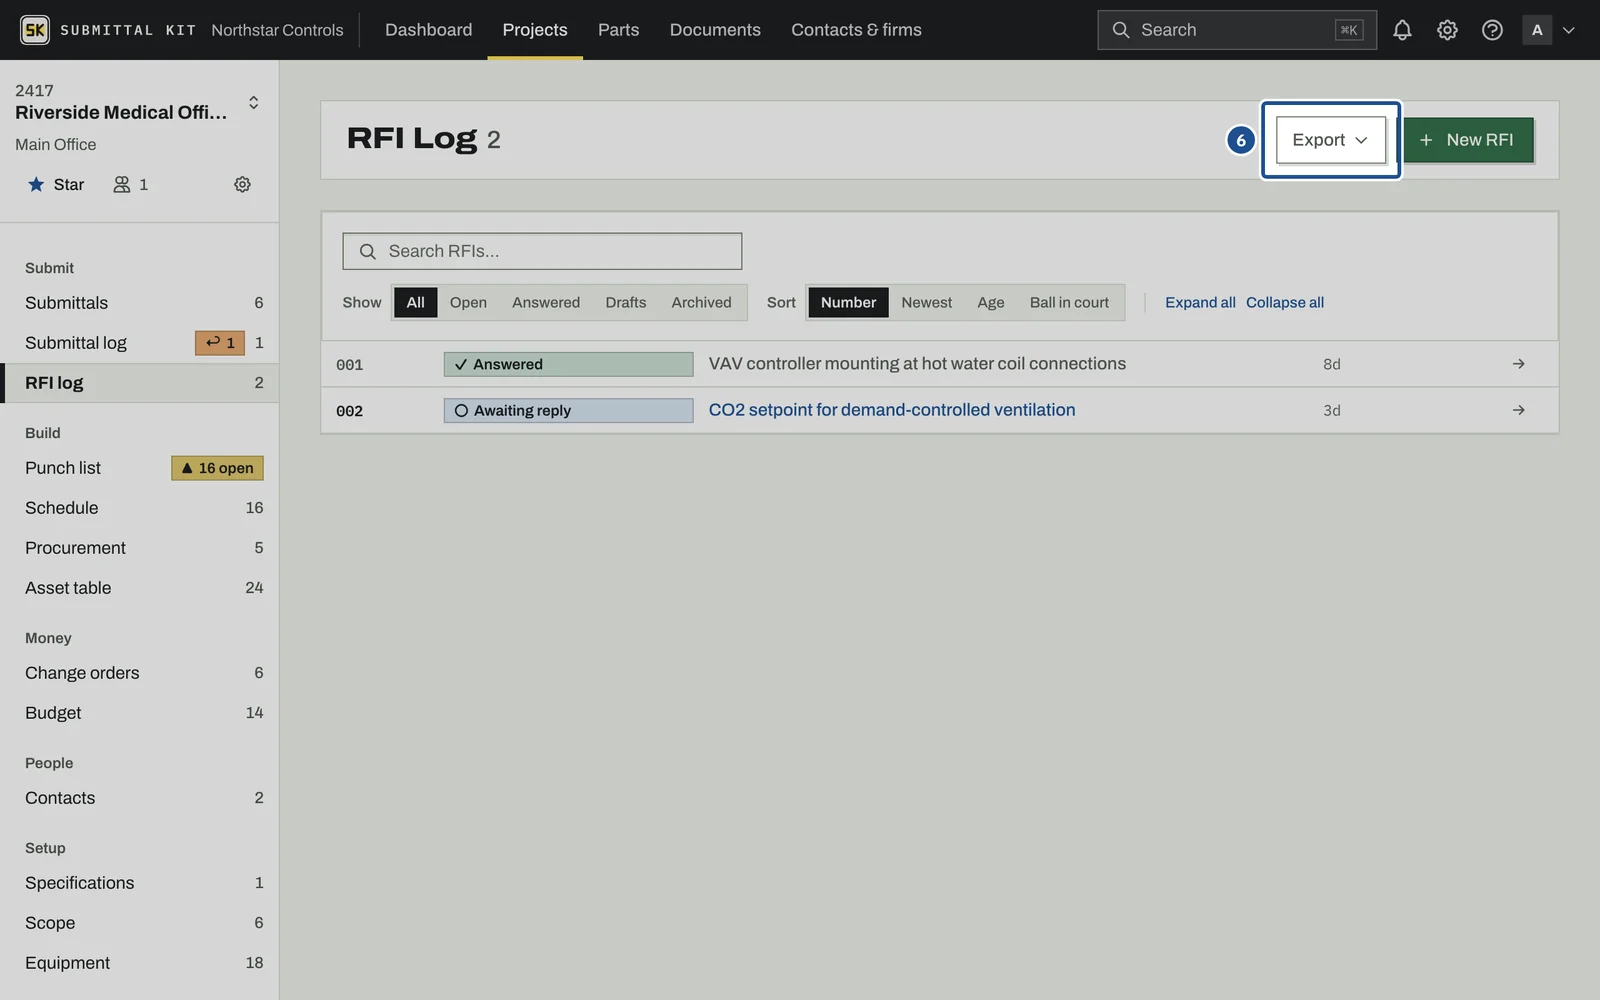Click the Awaiting reply status on 002

(568, 410)
